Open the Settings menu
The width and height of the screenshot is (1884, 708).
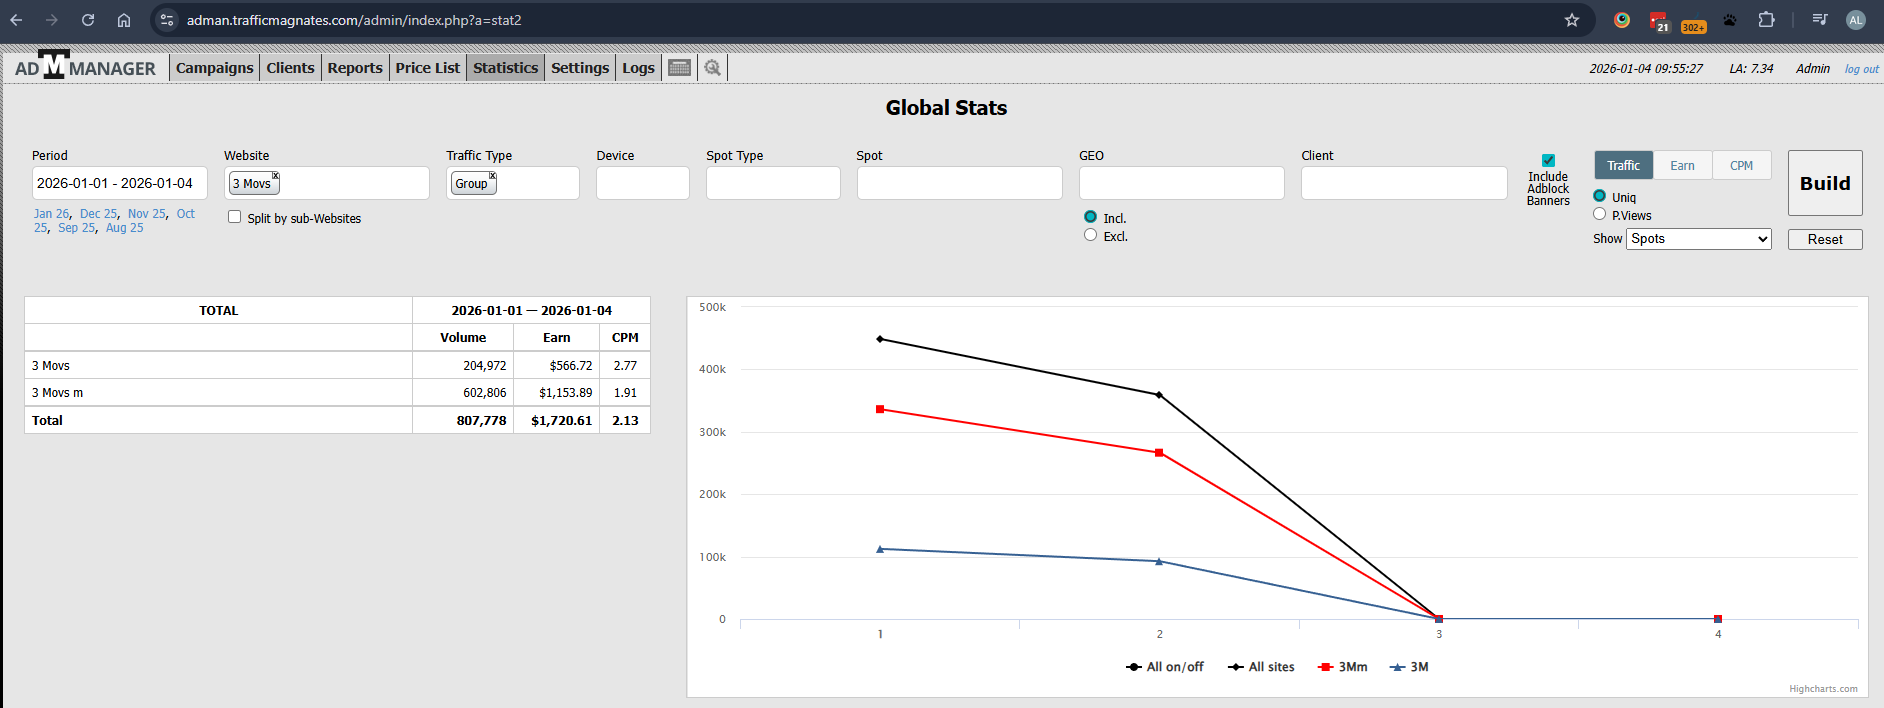(x=580, y=68)
